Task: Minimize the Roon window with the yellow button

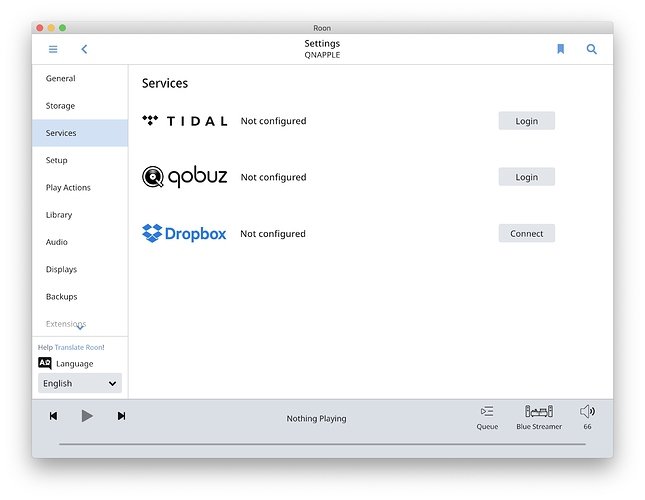Action: click(x=51, y=28)
